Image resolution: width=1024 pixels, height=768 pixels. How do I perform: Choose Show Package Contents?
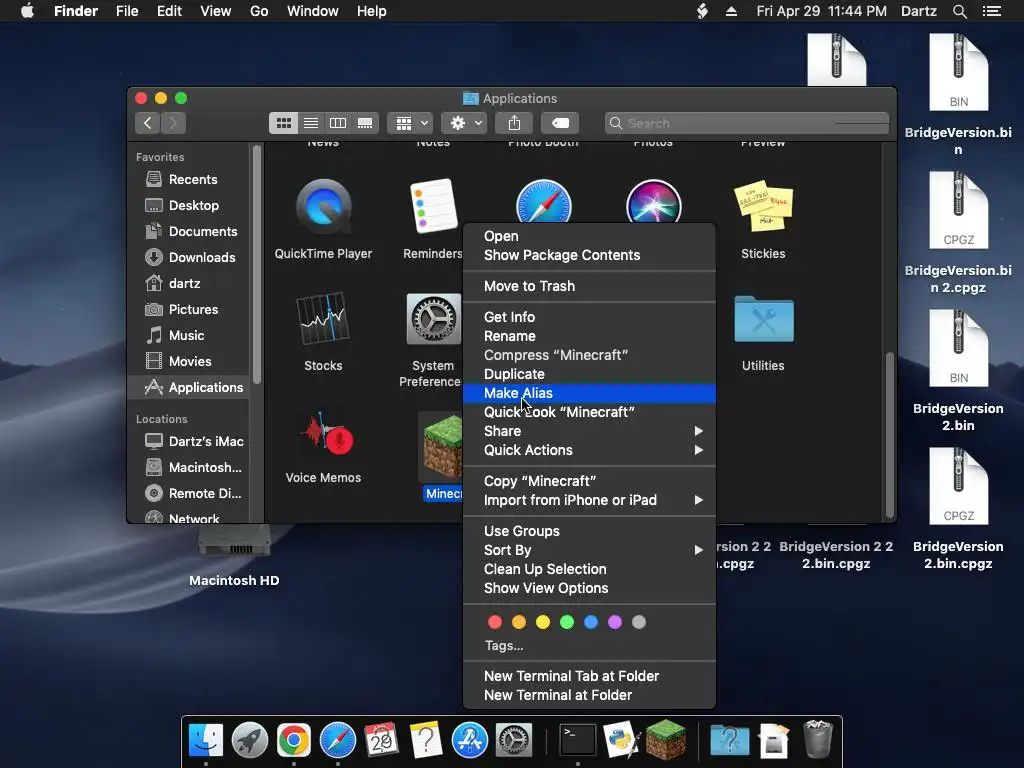click(x=589, y=255)
